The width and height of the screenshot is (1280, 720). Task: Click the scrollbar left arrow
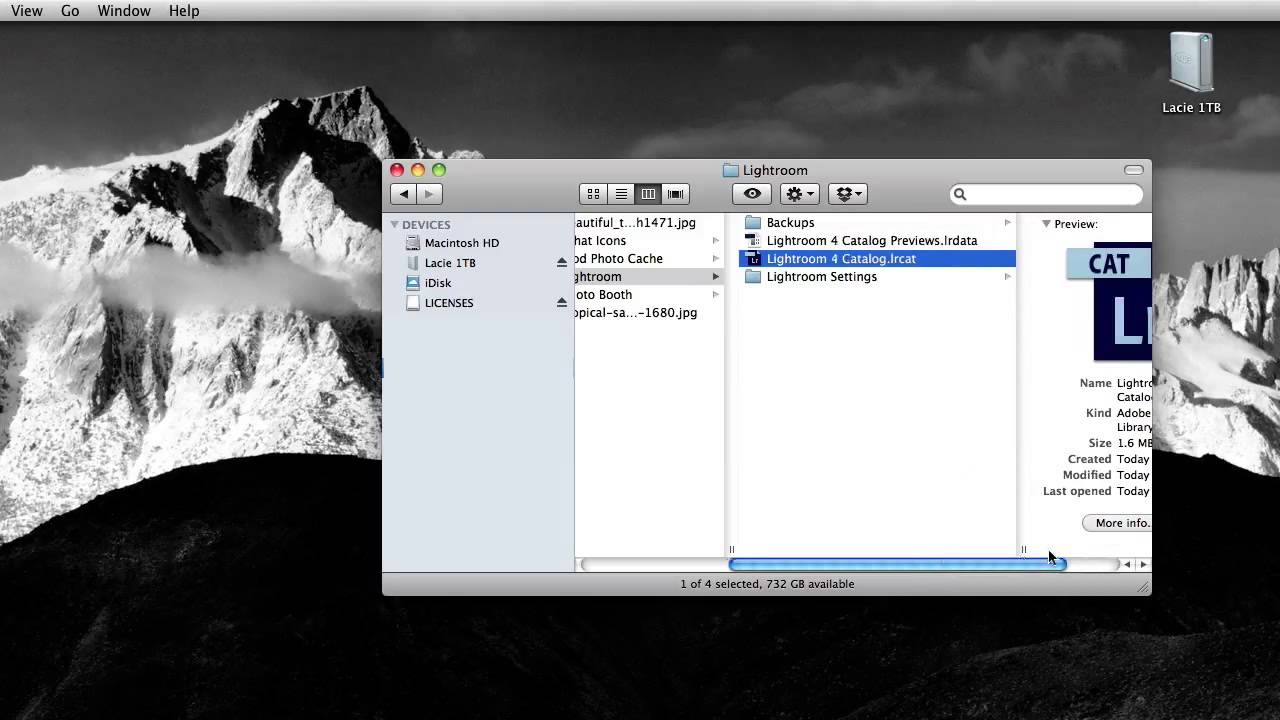pos(1127,564)
